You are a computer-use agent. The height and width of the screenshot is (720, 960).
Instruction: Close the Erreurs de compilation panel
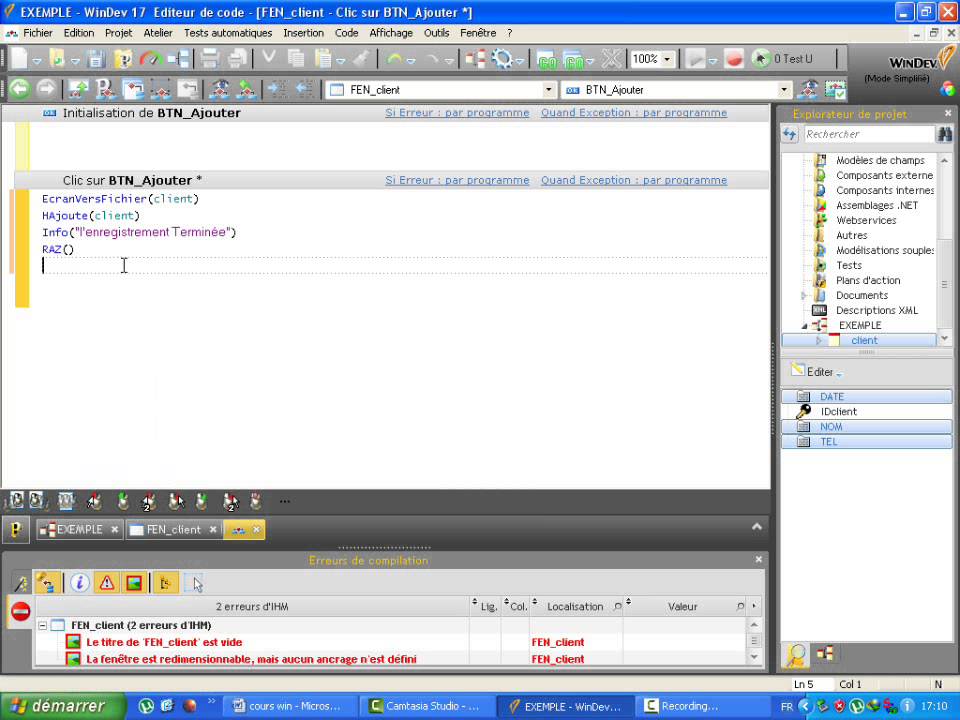click(759, 559)
